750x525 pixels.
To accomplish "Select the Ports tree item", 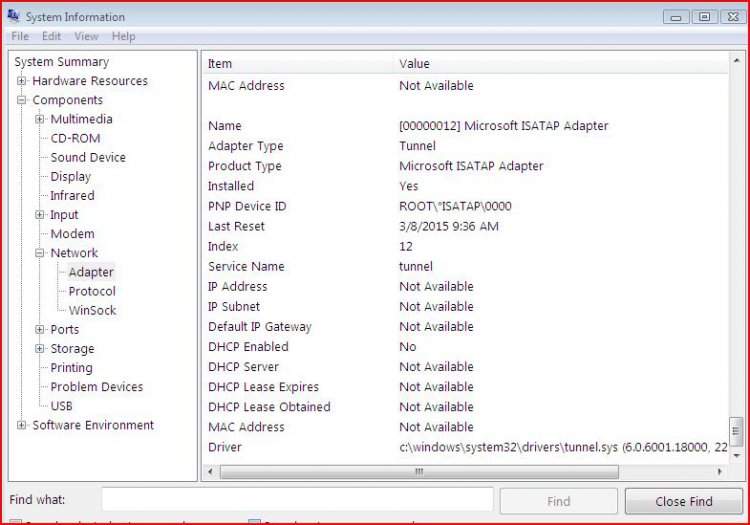I will [65, 329].
